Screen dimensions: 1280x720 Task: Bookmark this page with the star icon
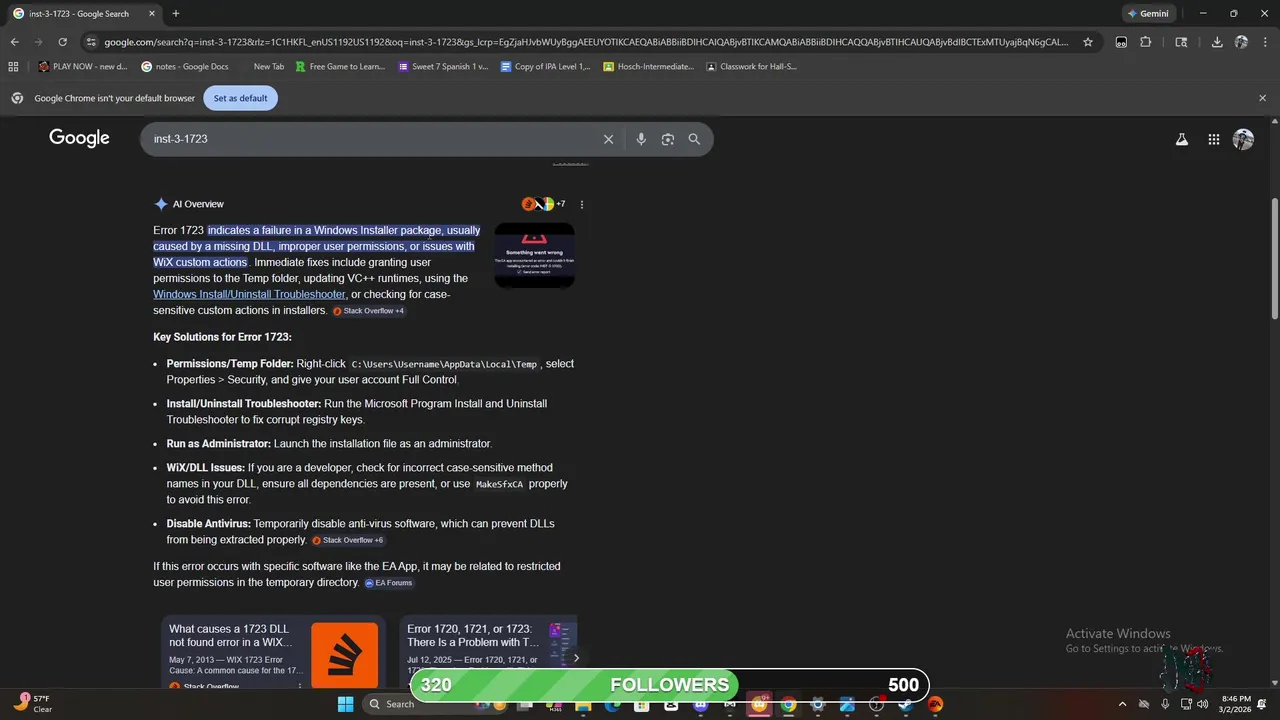pyautogui.click(x=1088, y=42)
